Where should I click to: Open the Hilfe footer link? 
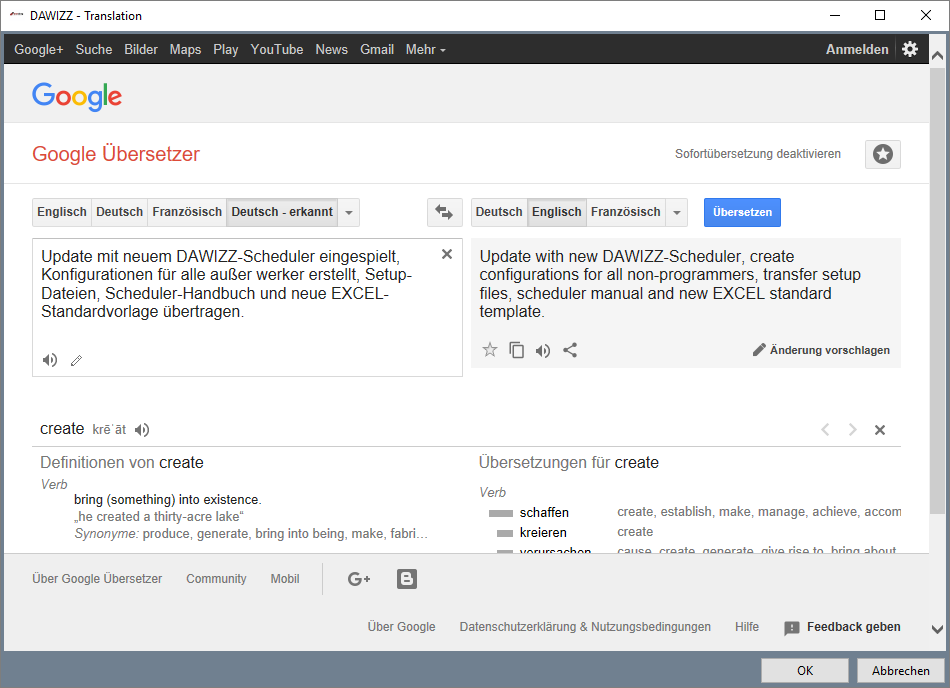(x=747, y=627)
